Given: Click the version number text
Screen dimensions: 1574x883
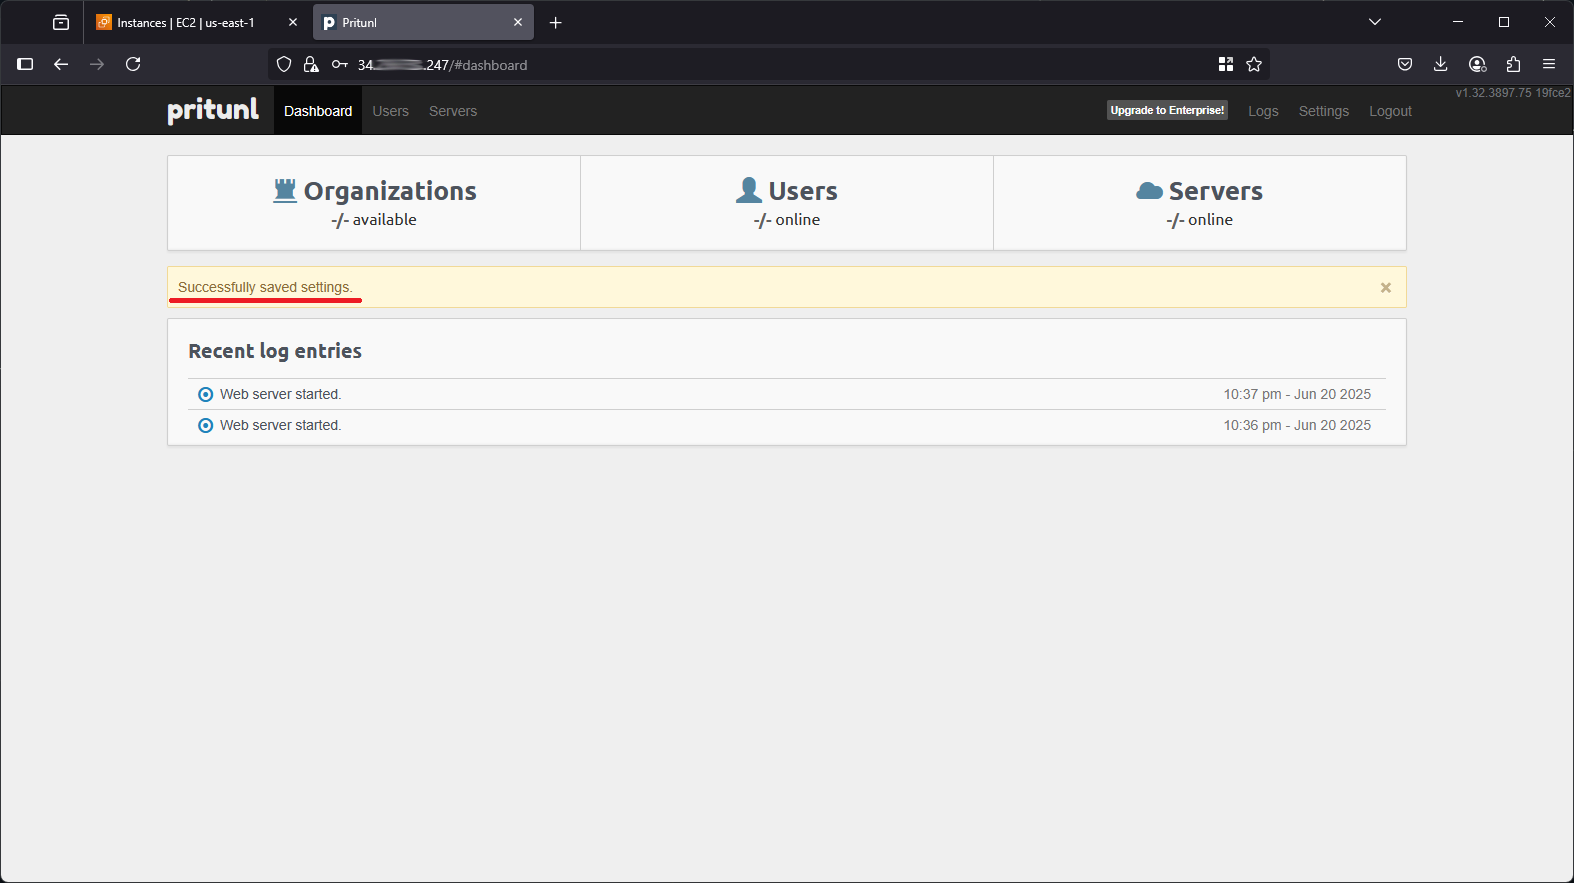Looking at the screenshot, I should coord(1513,93).
